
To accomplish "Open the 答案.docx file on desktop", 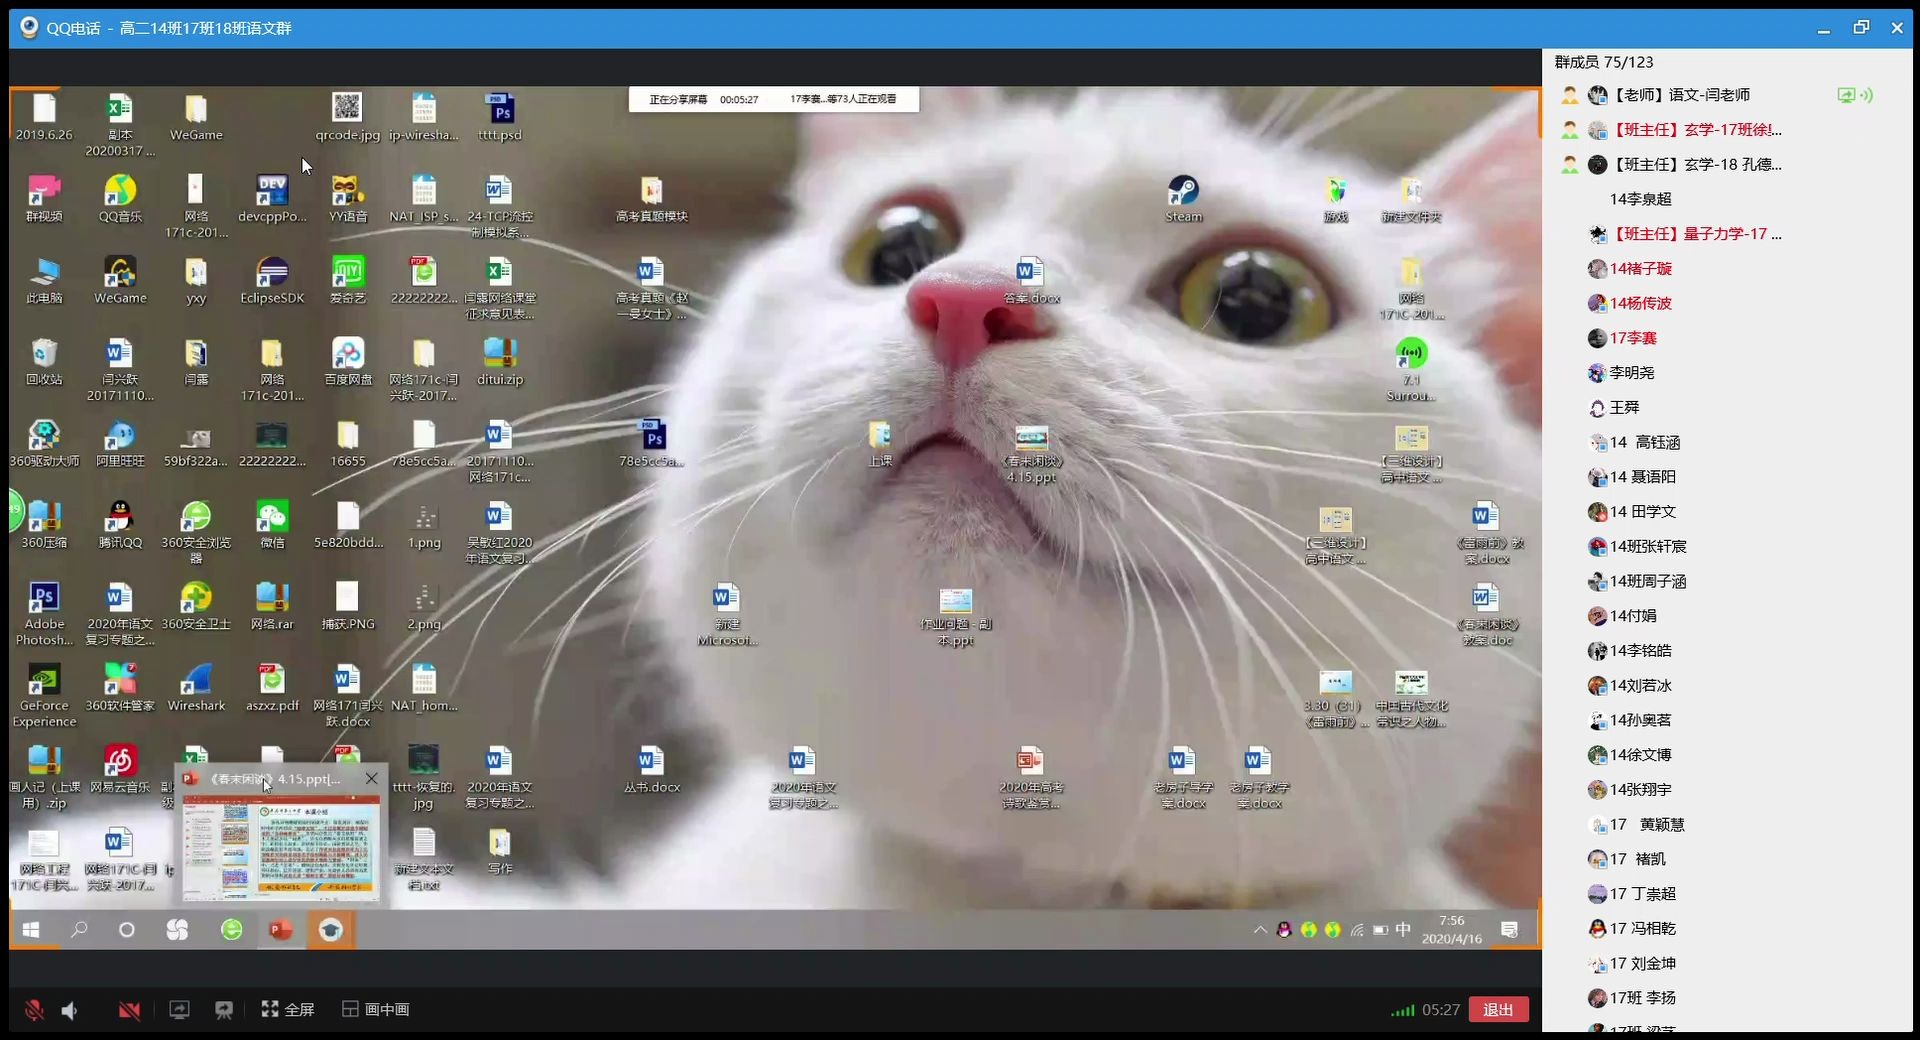I will [1031, 280].
